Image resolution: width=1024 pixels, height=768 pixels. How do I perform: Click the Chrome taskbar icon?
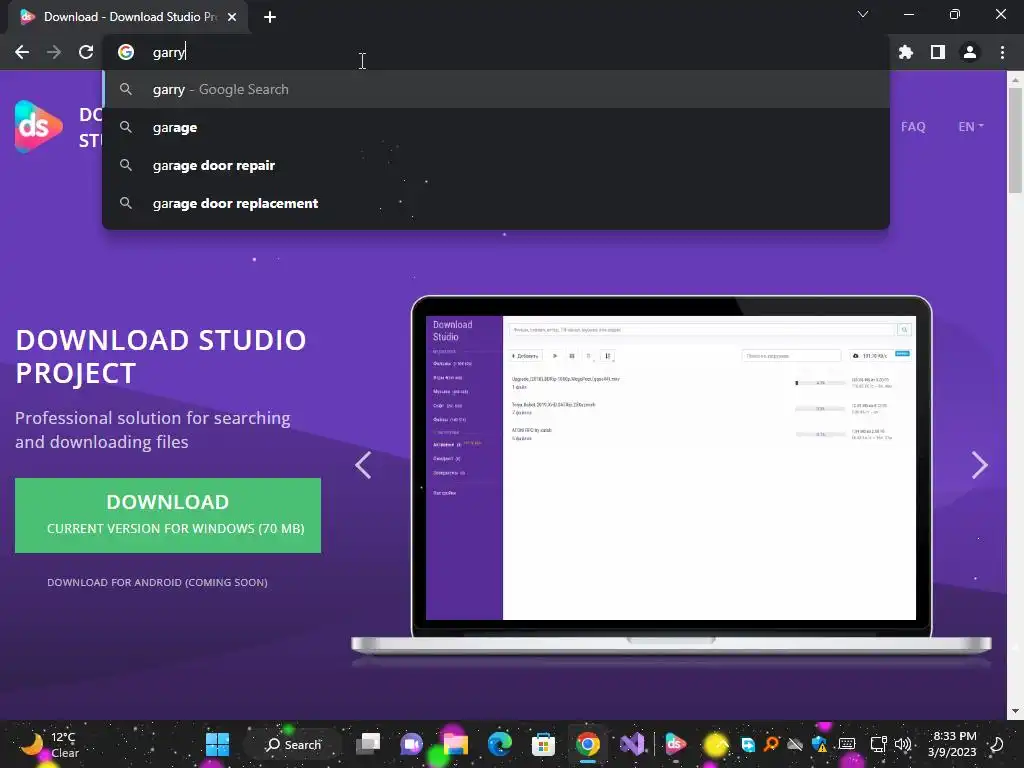tap(588, 744)
